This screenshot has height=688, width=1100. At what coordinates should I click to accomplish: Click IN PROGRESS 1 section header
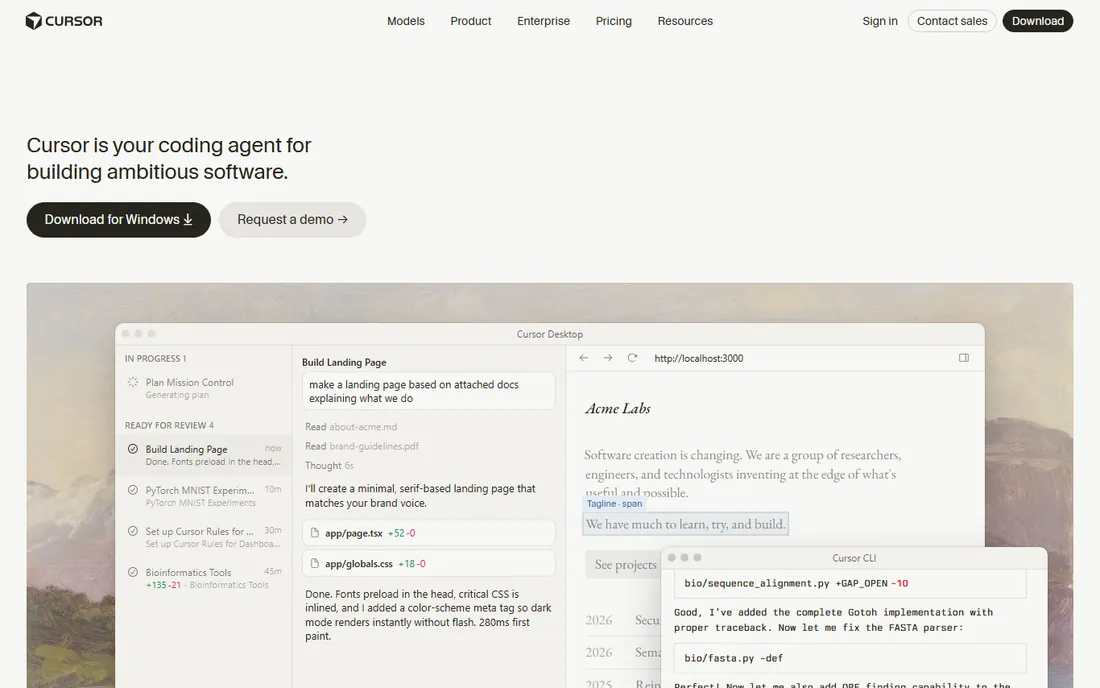click(x=156, y=358)
